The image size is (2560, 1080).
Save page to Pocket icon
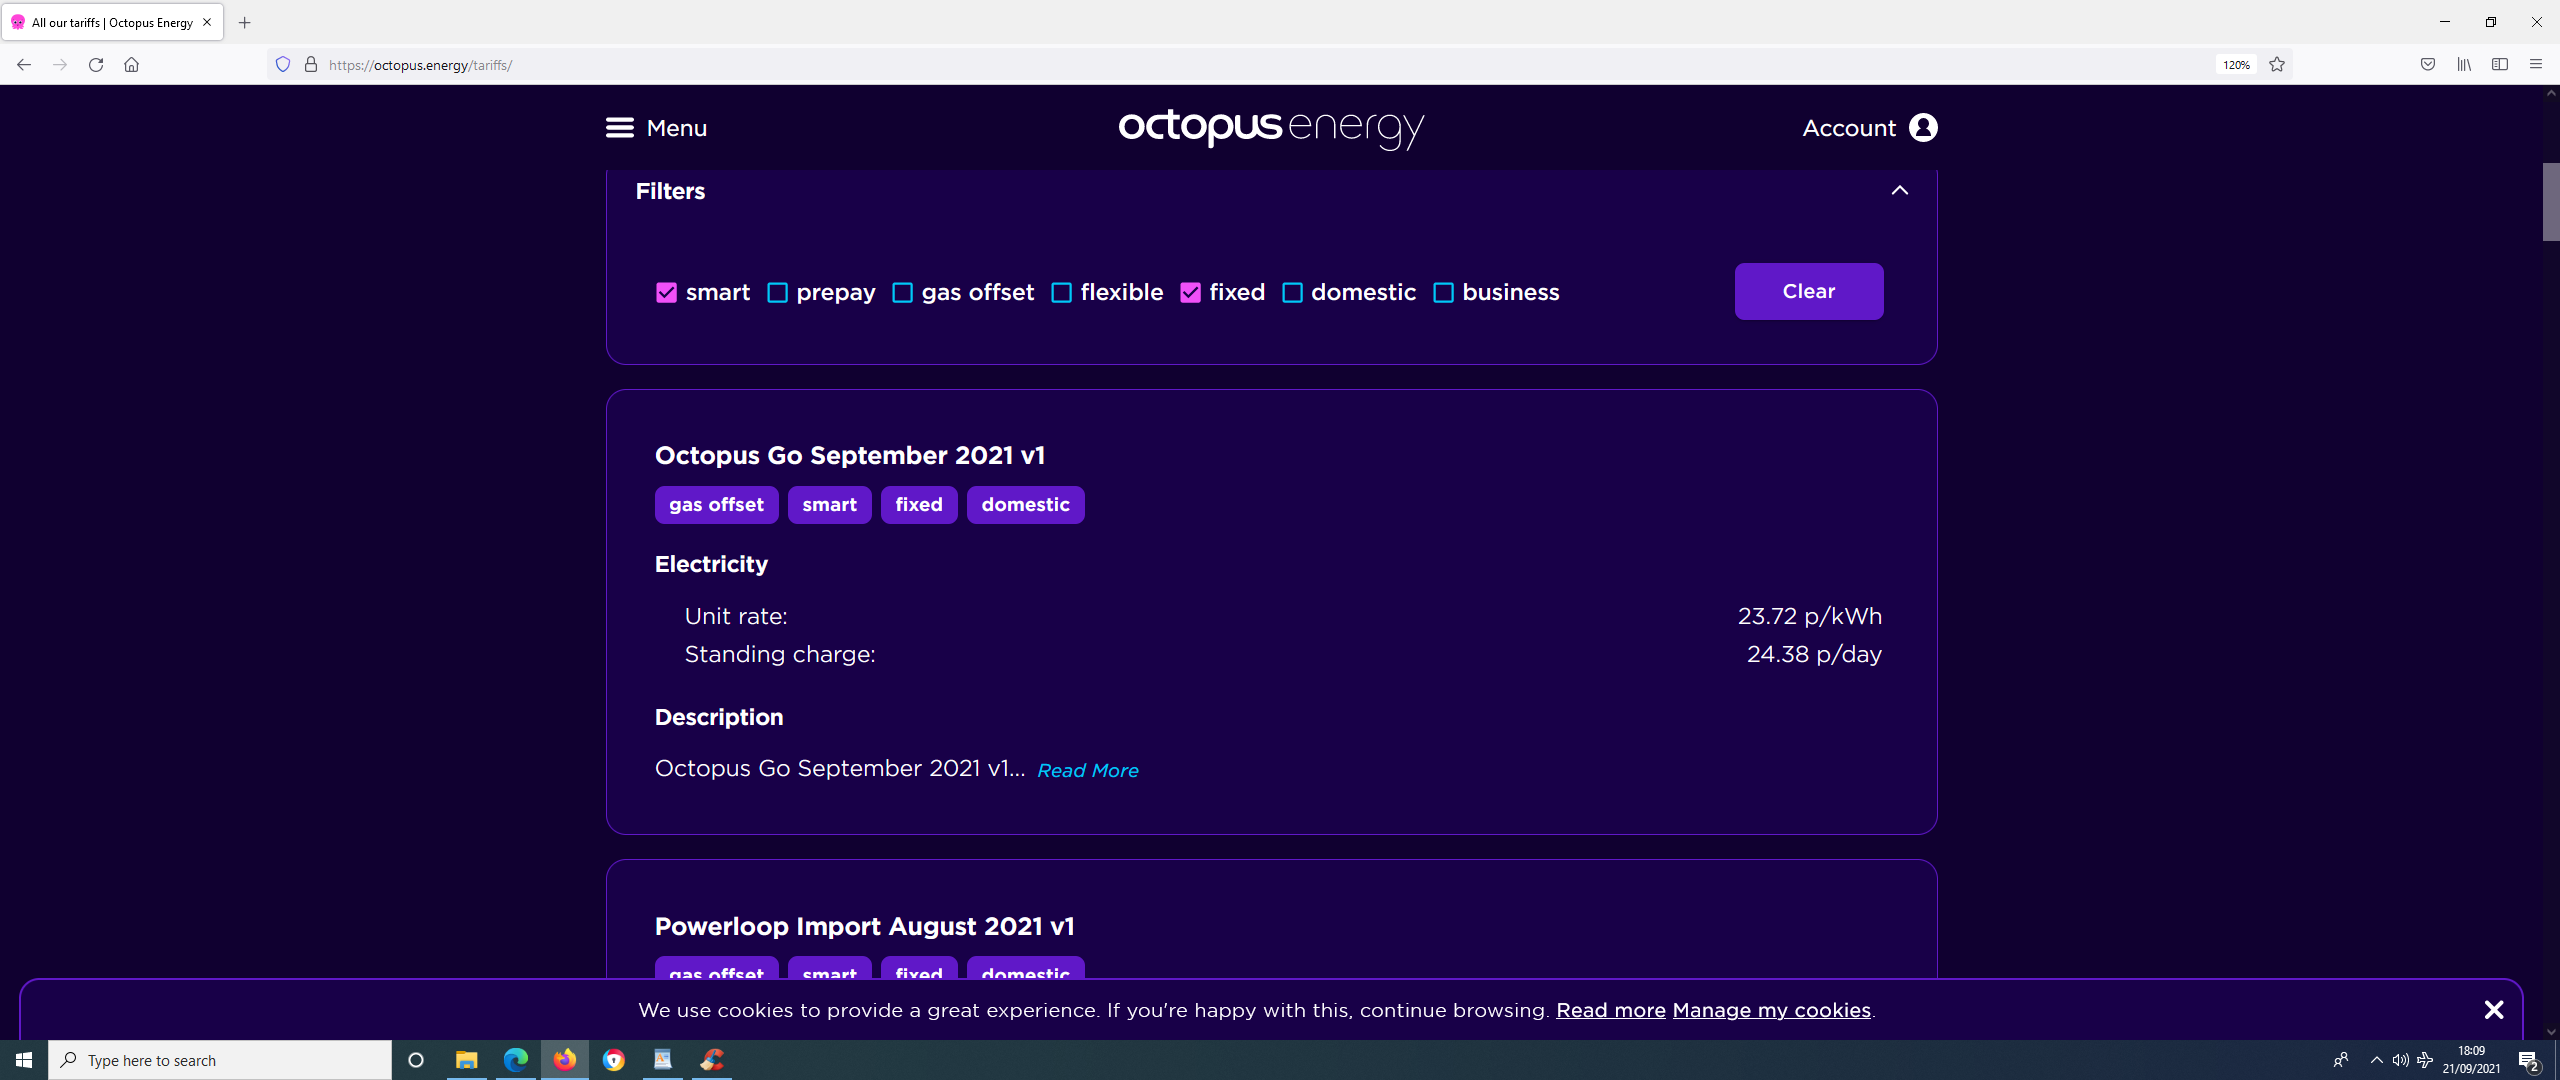(x=2428, y=65)
